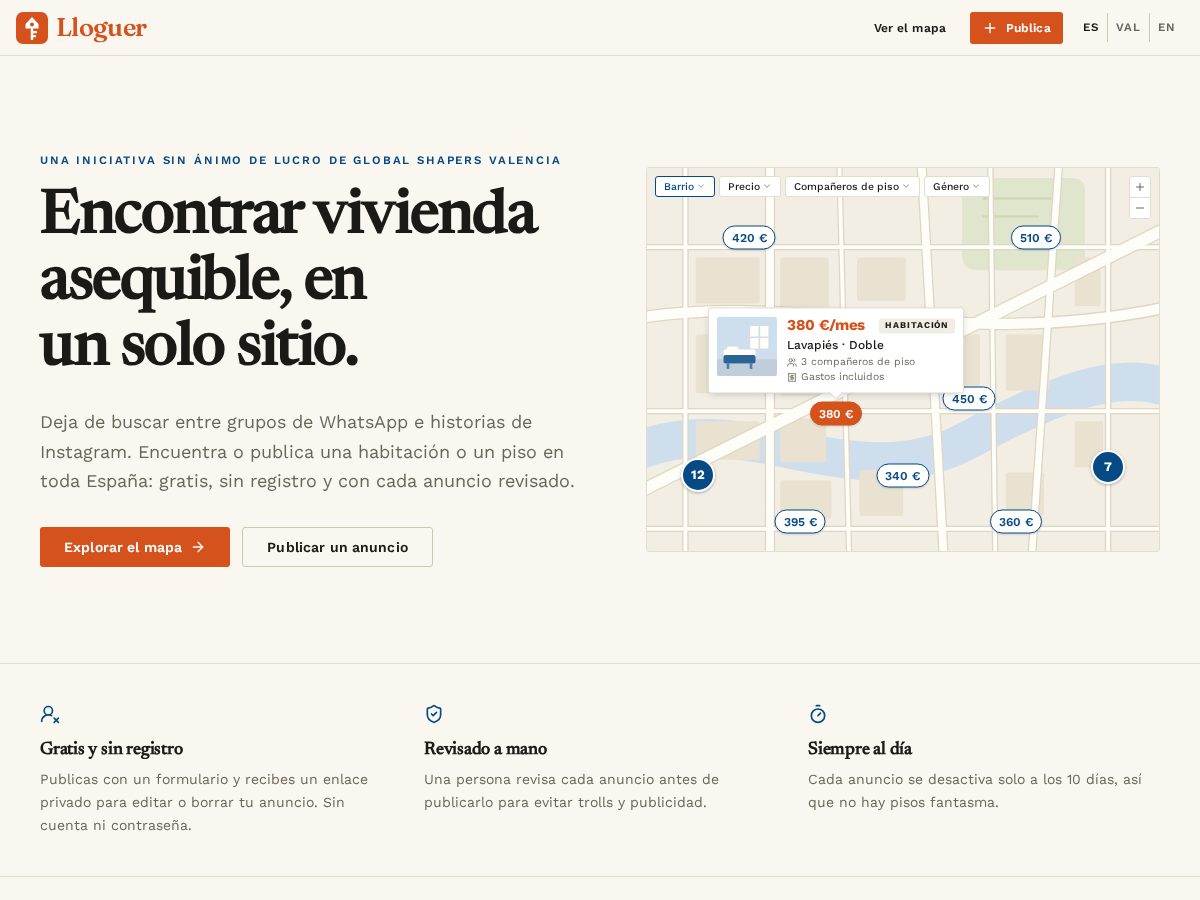Image resolution: width=1200 pixels, height=900 pixels.
Task: Open the Barrio filter dropdown
Action: pos(685,187)
